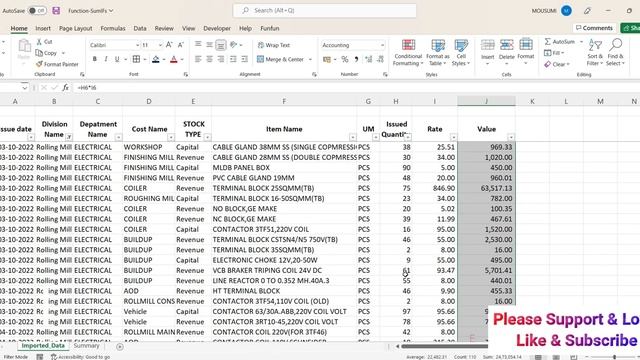Increase font size with larger A
640x360 pixels.
click(169, 45)
